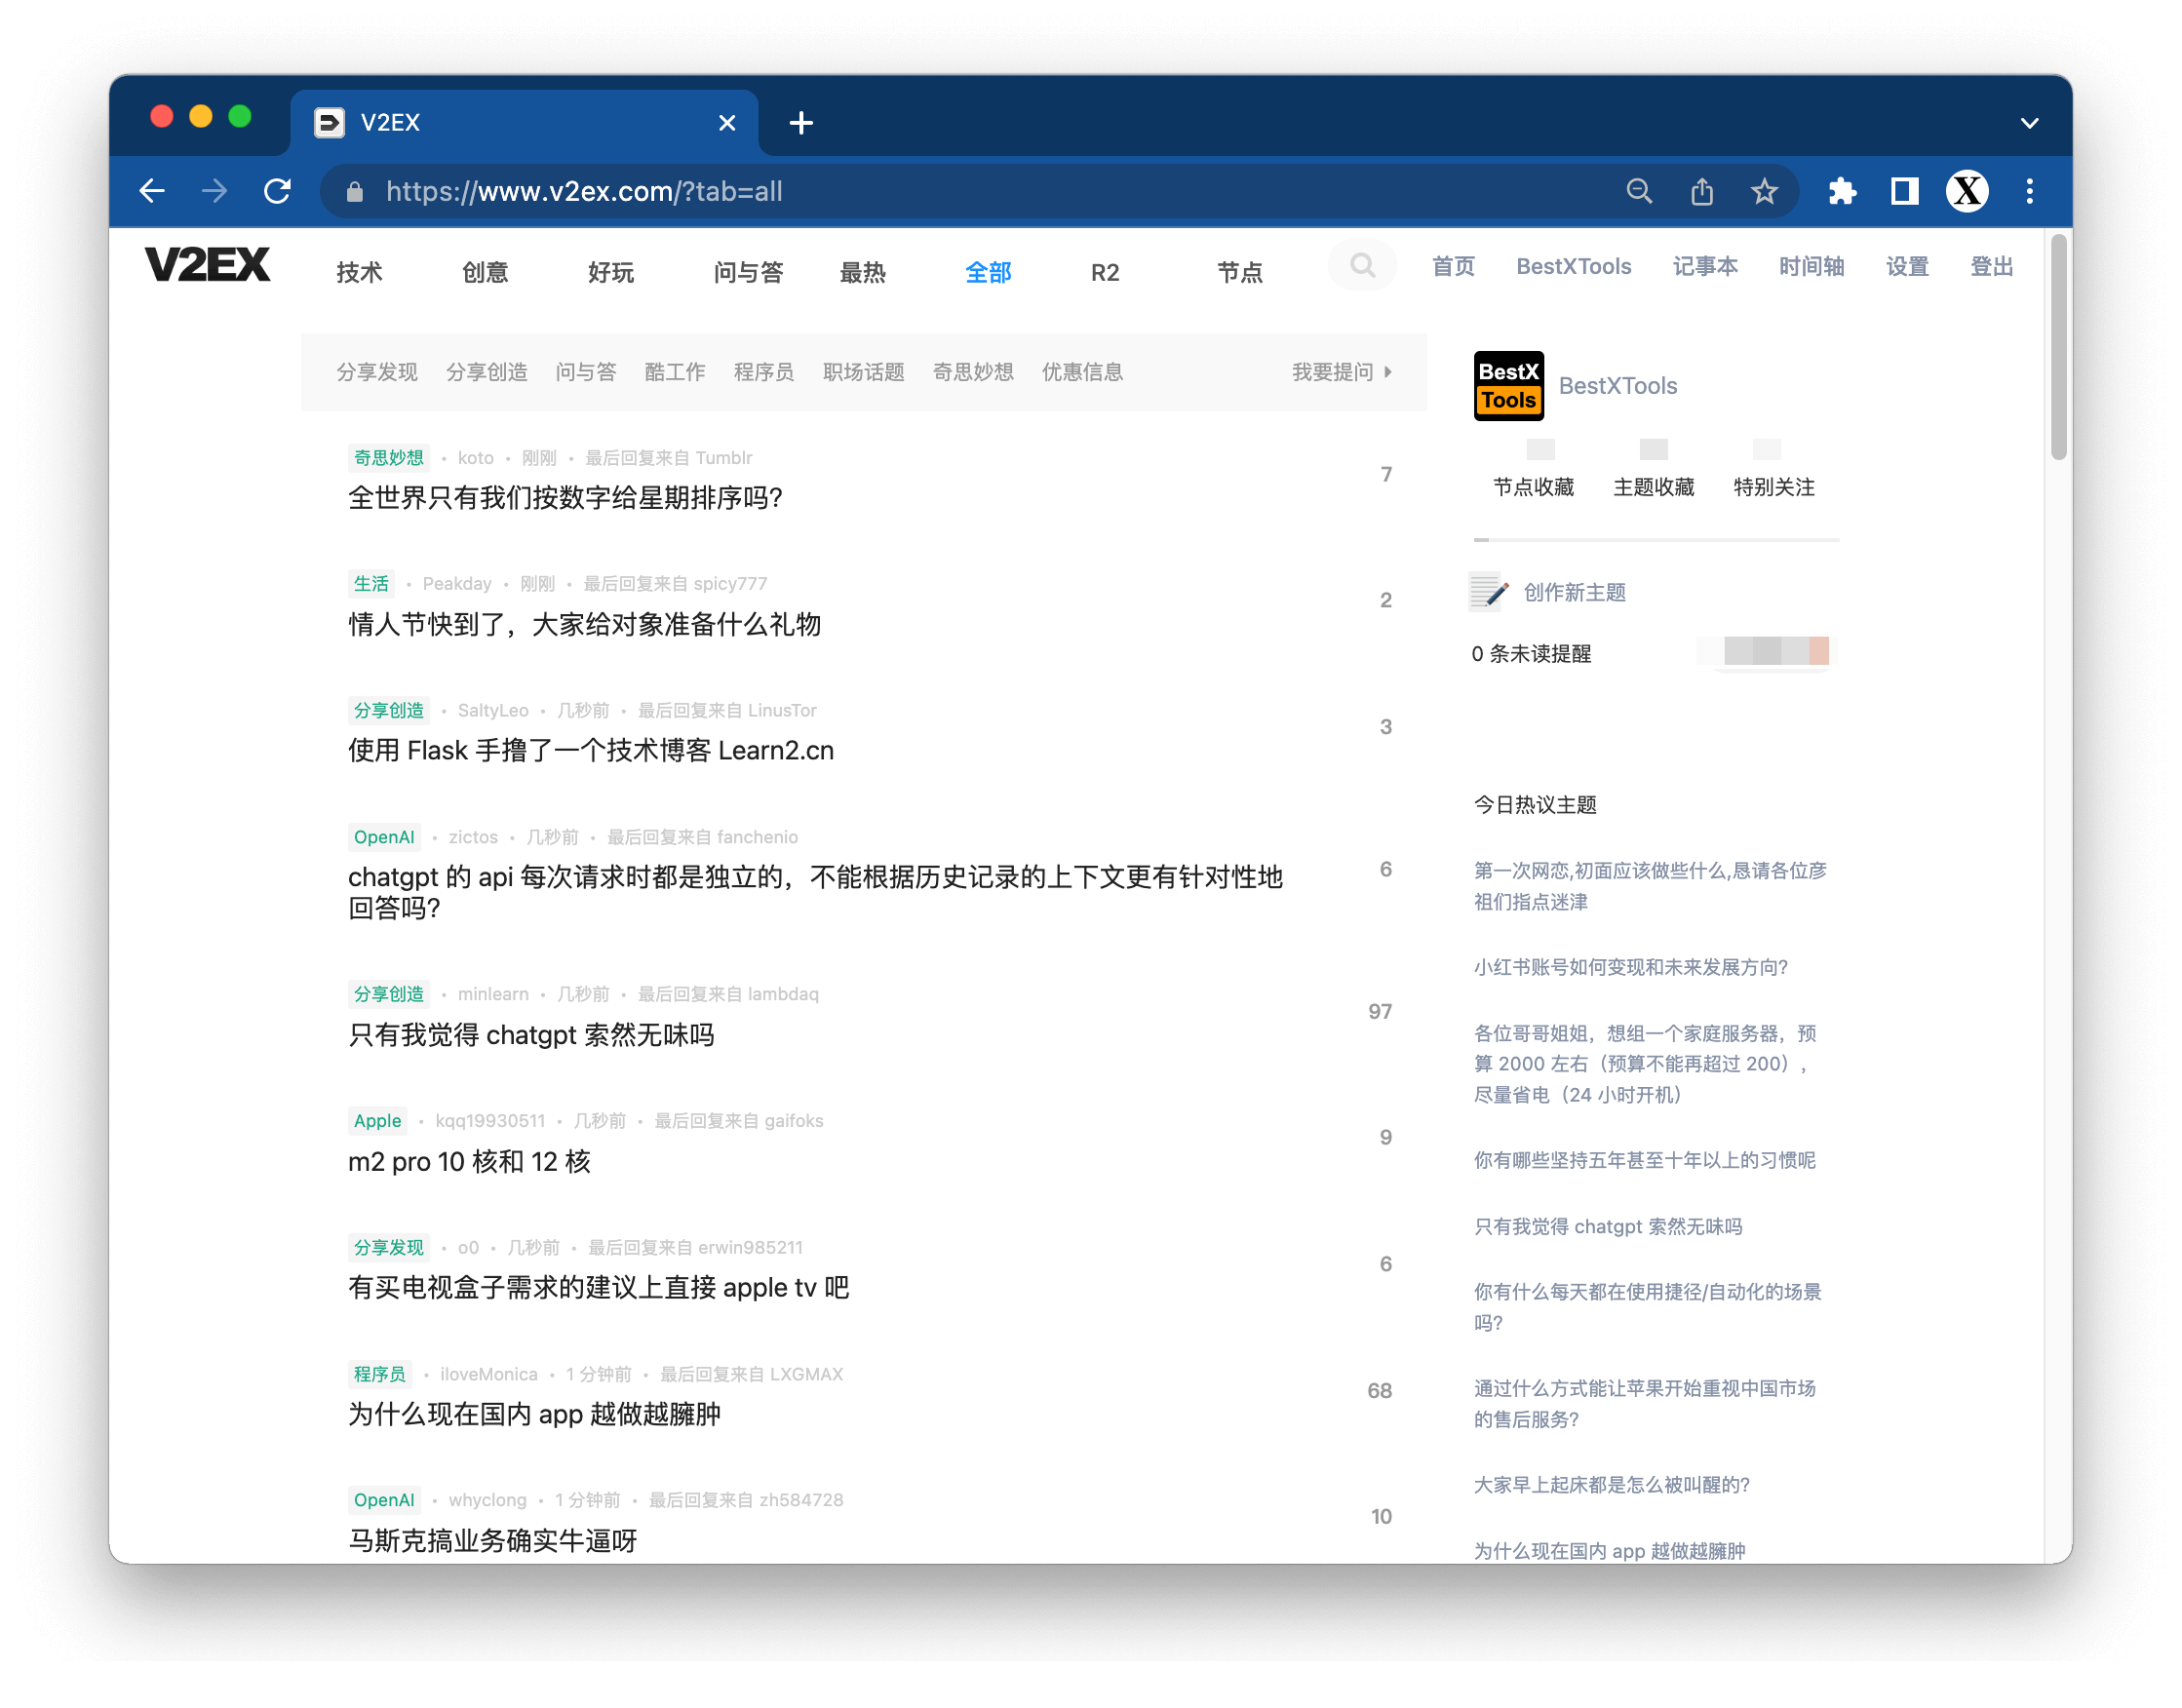The height and width of the screenshot is (1708, 2182).
Task: Click reply count 97
Action: coord(1379,1011)
